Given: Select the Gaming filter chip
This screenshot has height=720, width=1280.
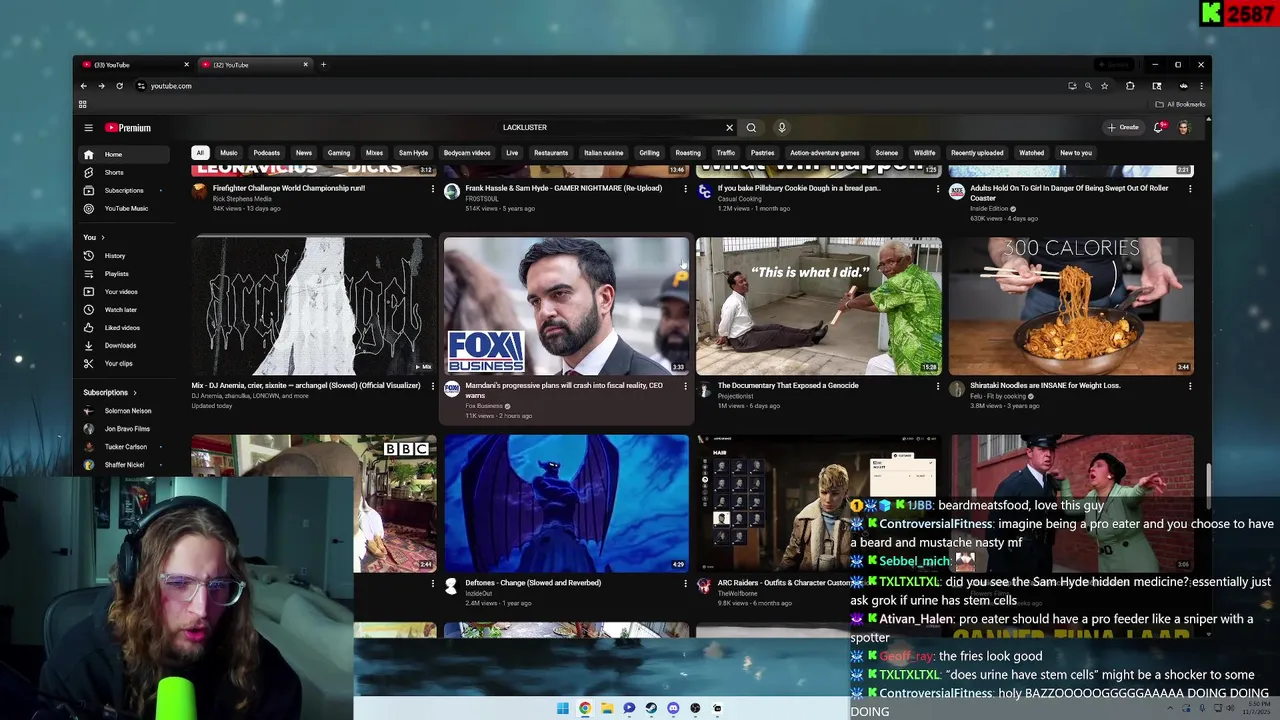Looking at the screenshot, I should tap(339, 153).
